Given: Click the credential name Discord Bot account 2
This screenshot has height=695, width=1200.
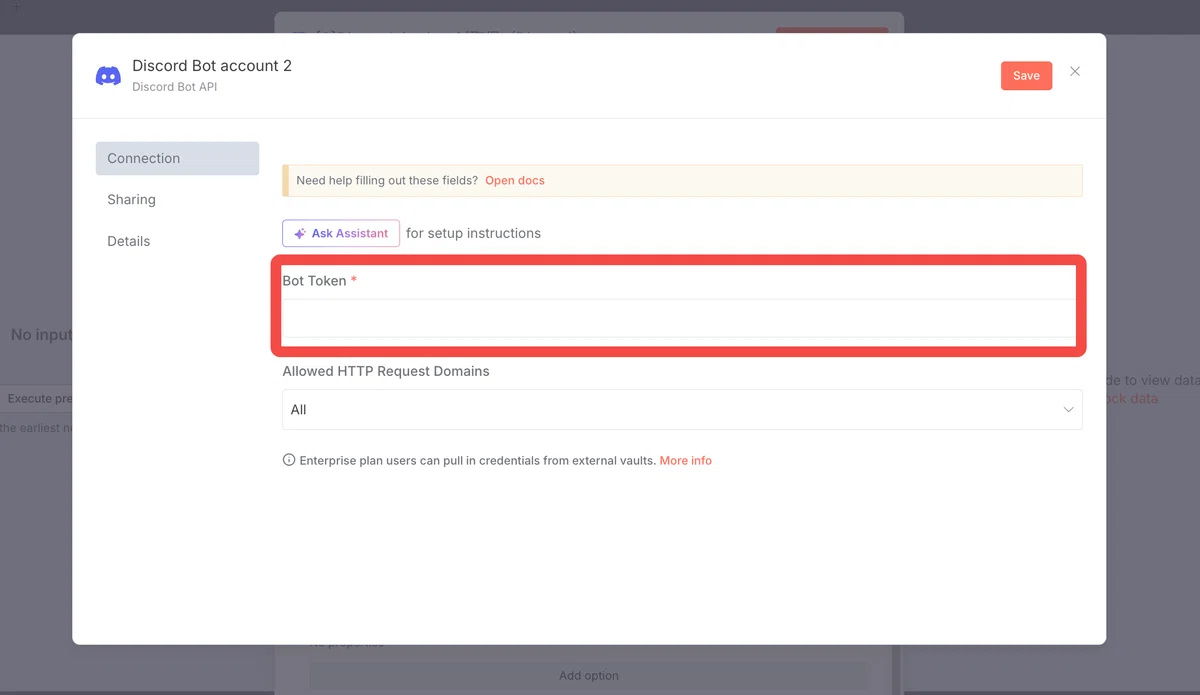Looking at the screenshot, I should (212, 66).
